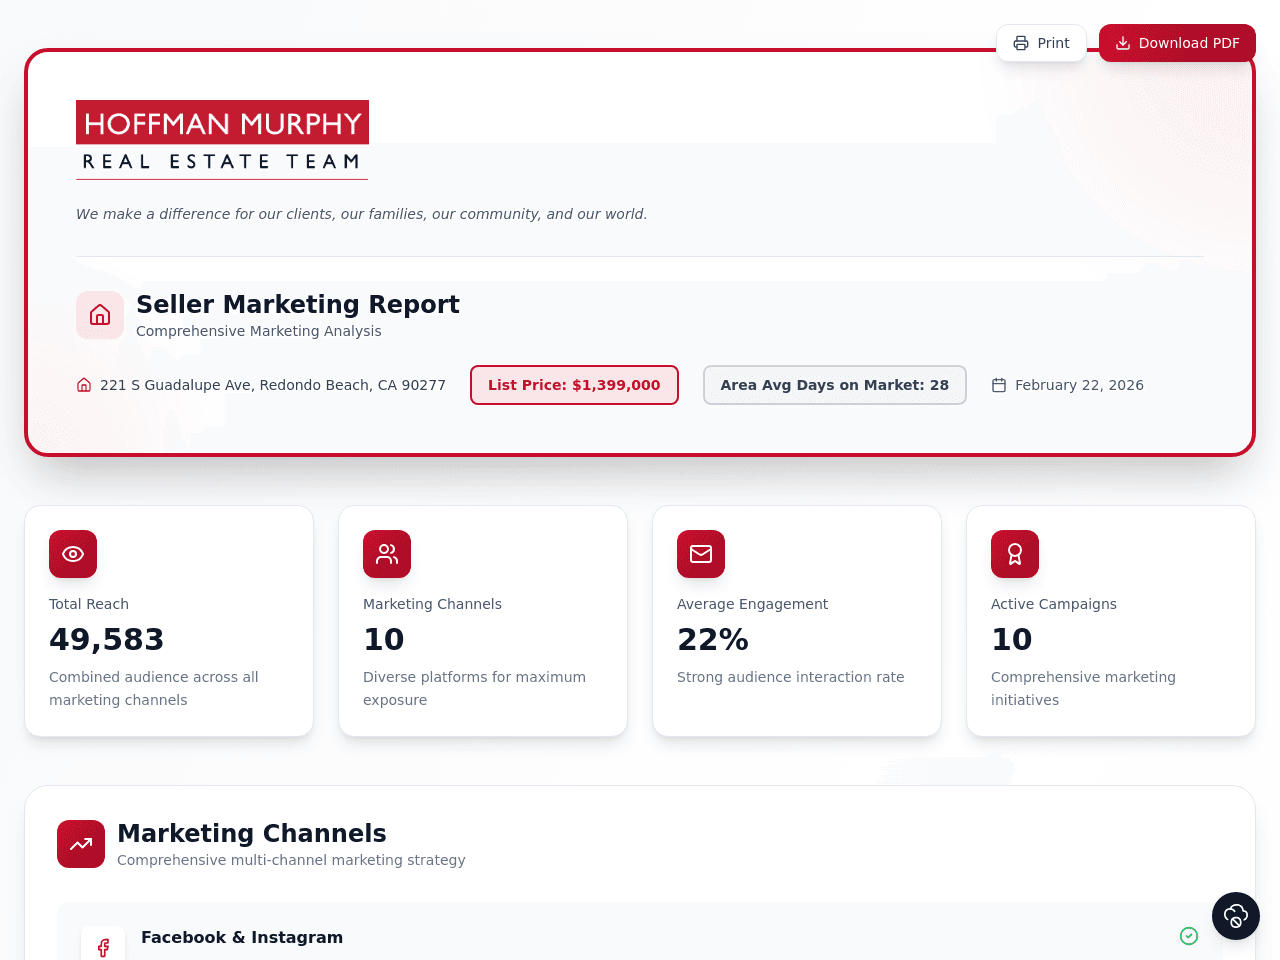
Task: Click the Average Engagement label
Action: [x=753, y=604]
